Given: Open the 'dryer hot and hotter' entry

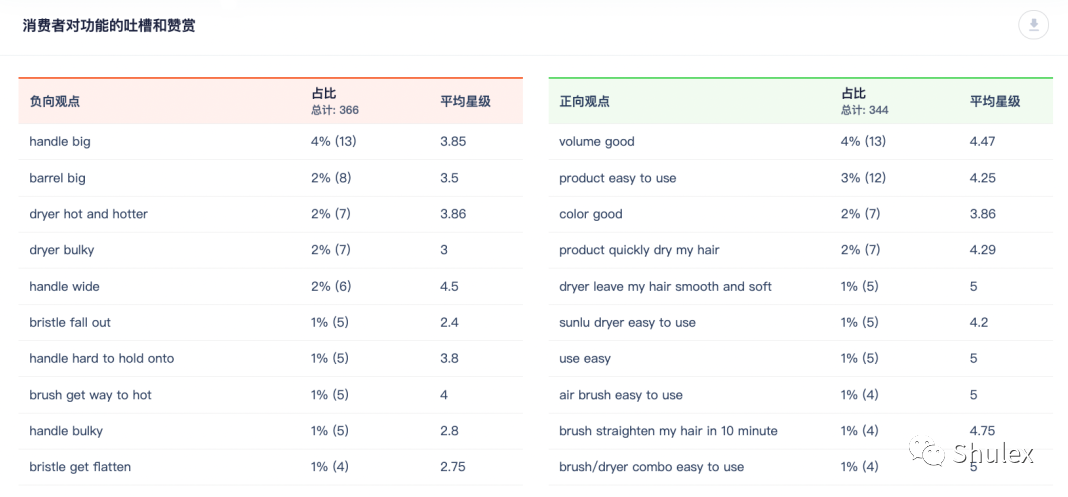Looking at the screenshot, I should tap(270, 214).
